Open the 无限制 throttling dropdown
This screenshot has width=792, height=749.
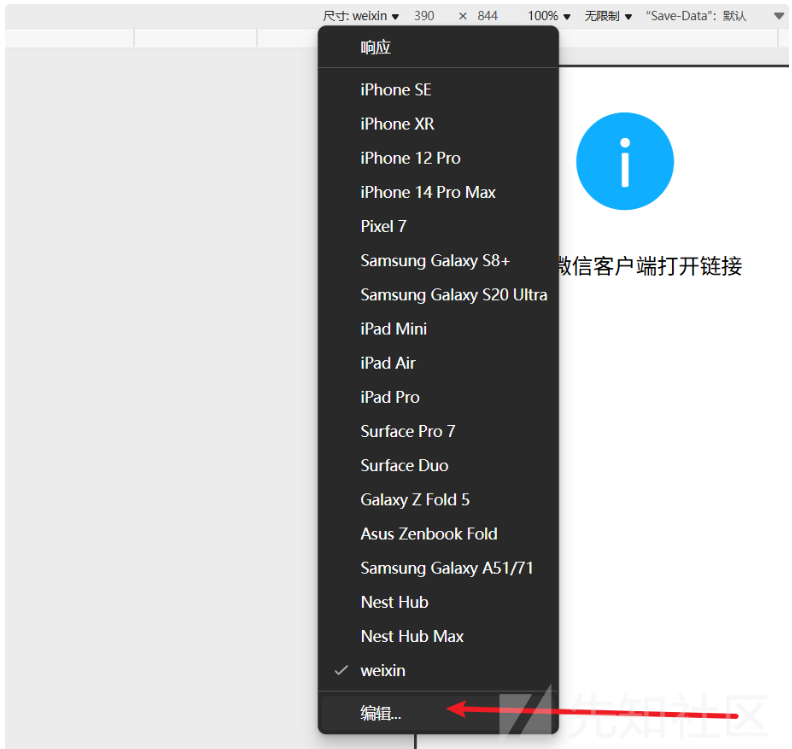point(608,16)
